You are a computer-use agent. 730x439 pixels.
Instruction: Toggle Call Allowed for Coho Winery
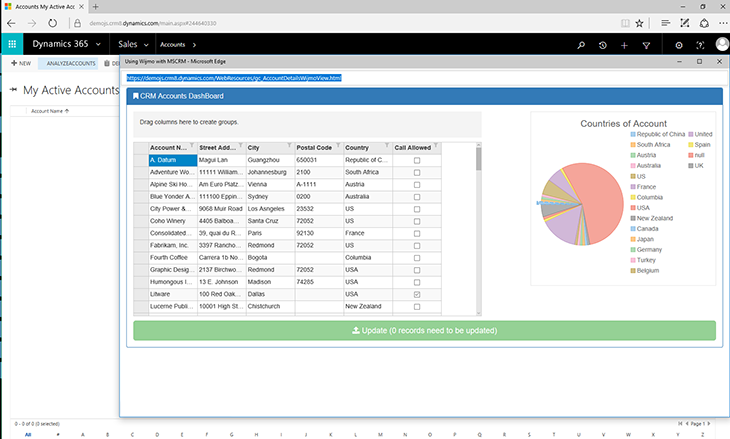pyautogui.click(x=417, y=221)
